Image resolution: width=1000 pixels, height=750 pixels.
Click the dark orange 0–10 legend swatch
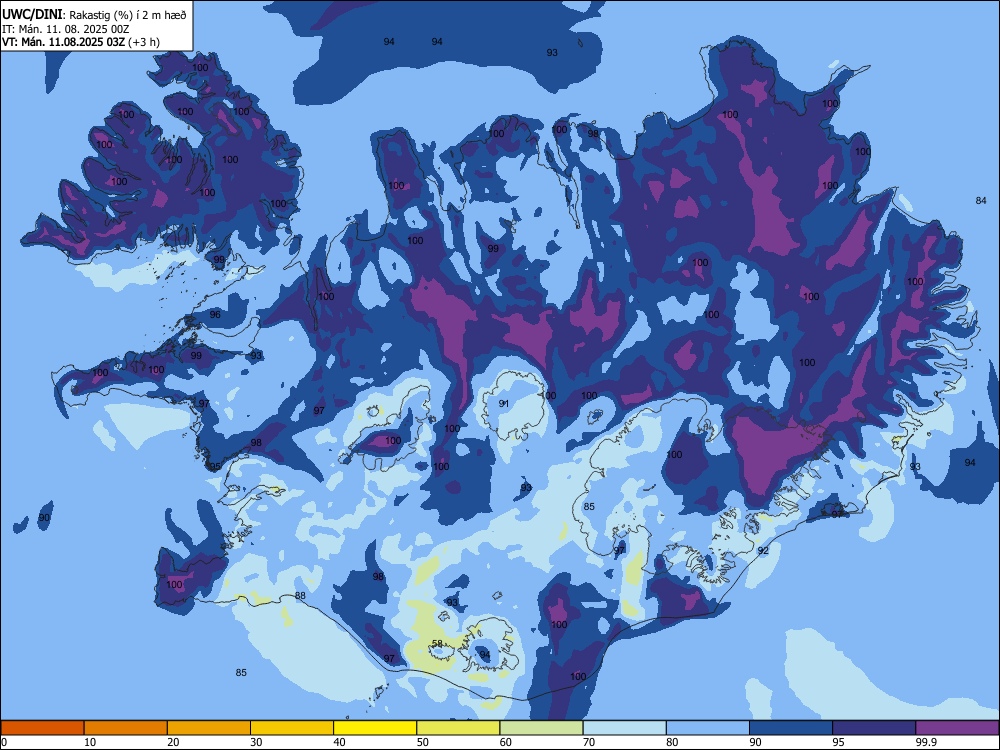pos(42,728)
